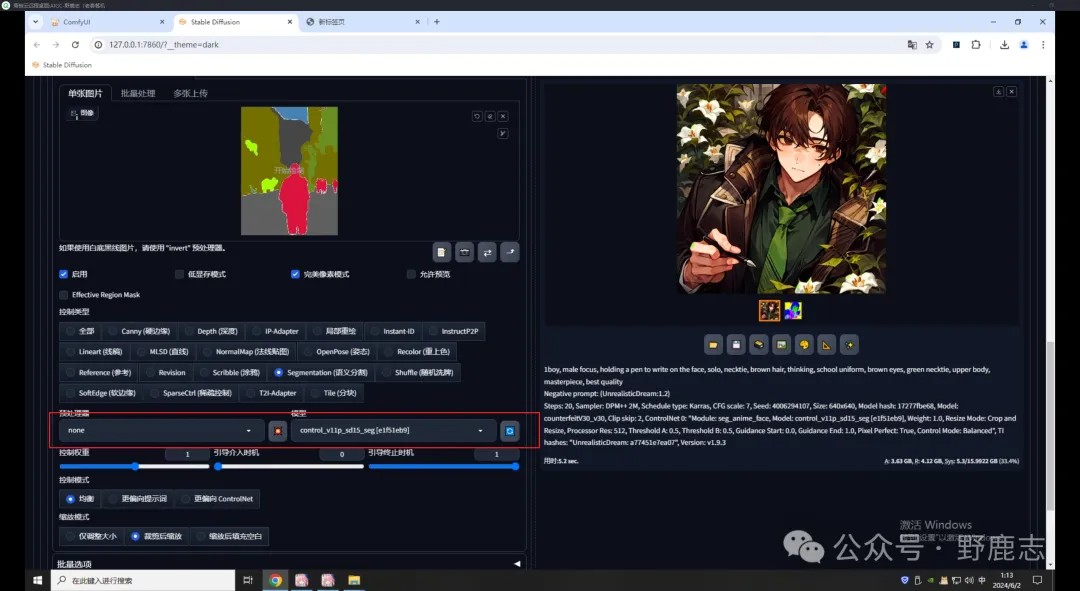Screen dimensions: 1080x591
Task: Click the 控制权重 value field
Action: [x=187, y=454]
